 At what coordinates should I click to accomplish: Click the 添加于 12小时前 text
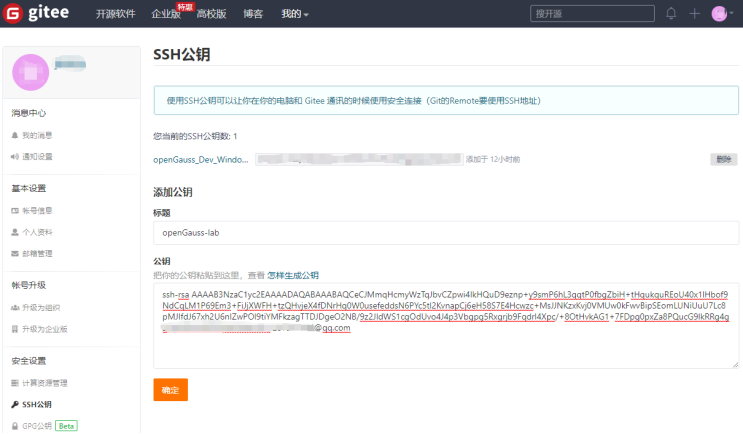coord(493,159)
